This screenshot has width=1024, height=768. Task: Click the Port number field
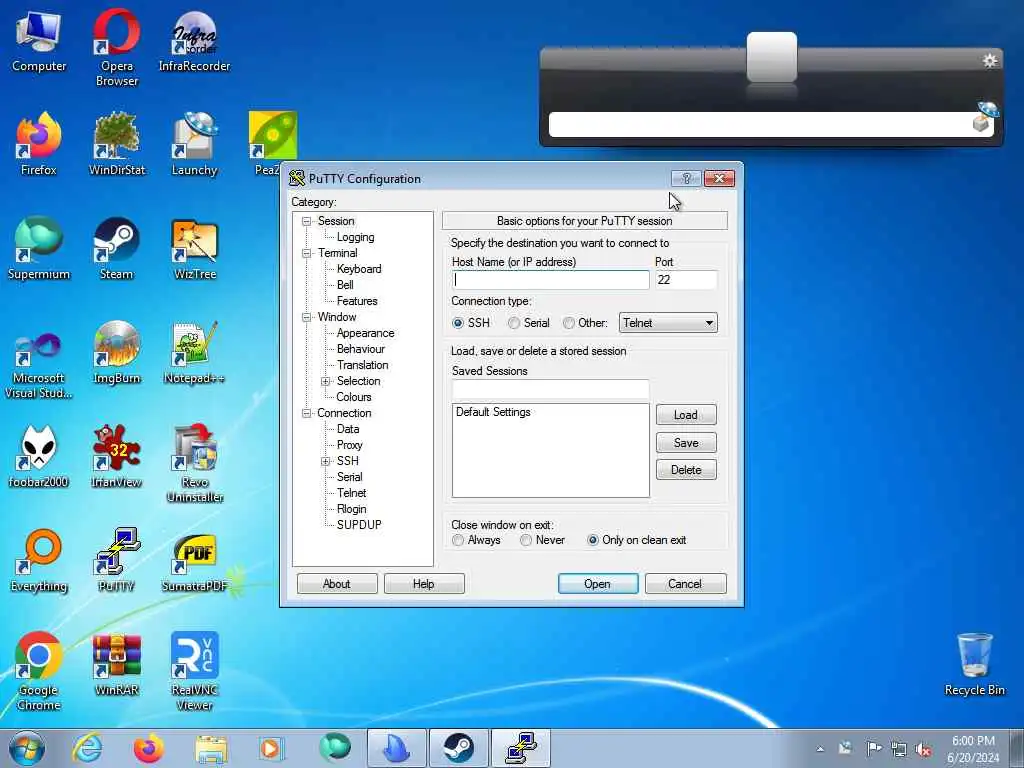click(x=686, y=280)
